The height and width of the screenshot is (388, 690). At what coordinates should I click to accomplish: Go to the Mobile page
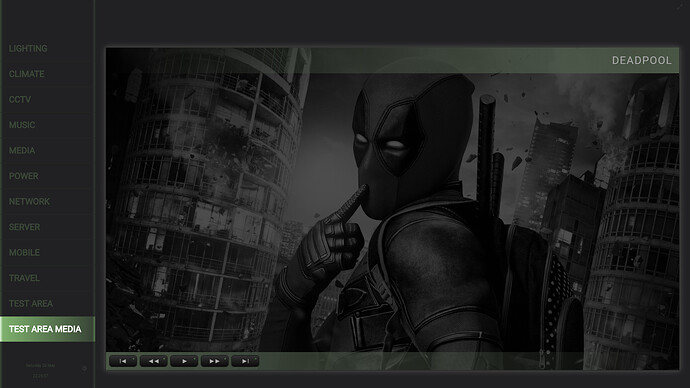[47, 253]
